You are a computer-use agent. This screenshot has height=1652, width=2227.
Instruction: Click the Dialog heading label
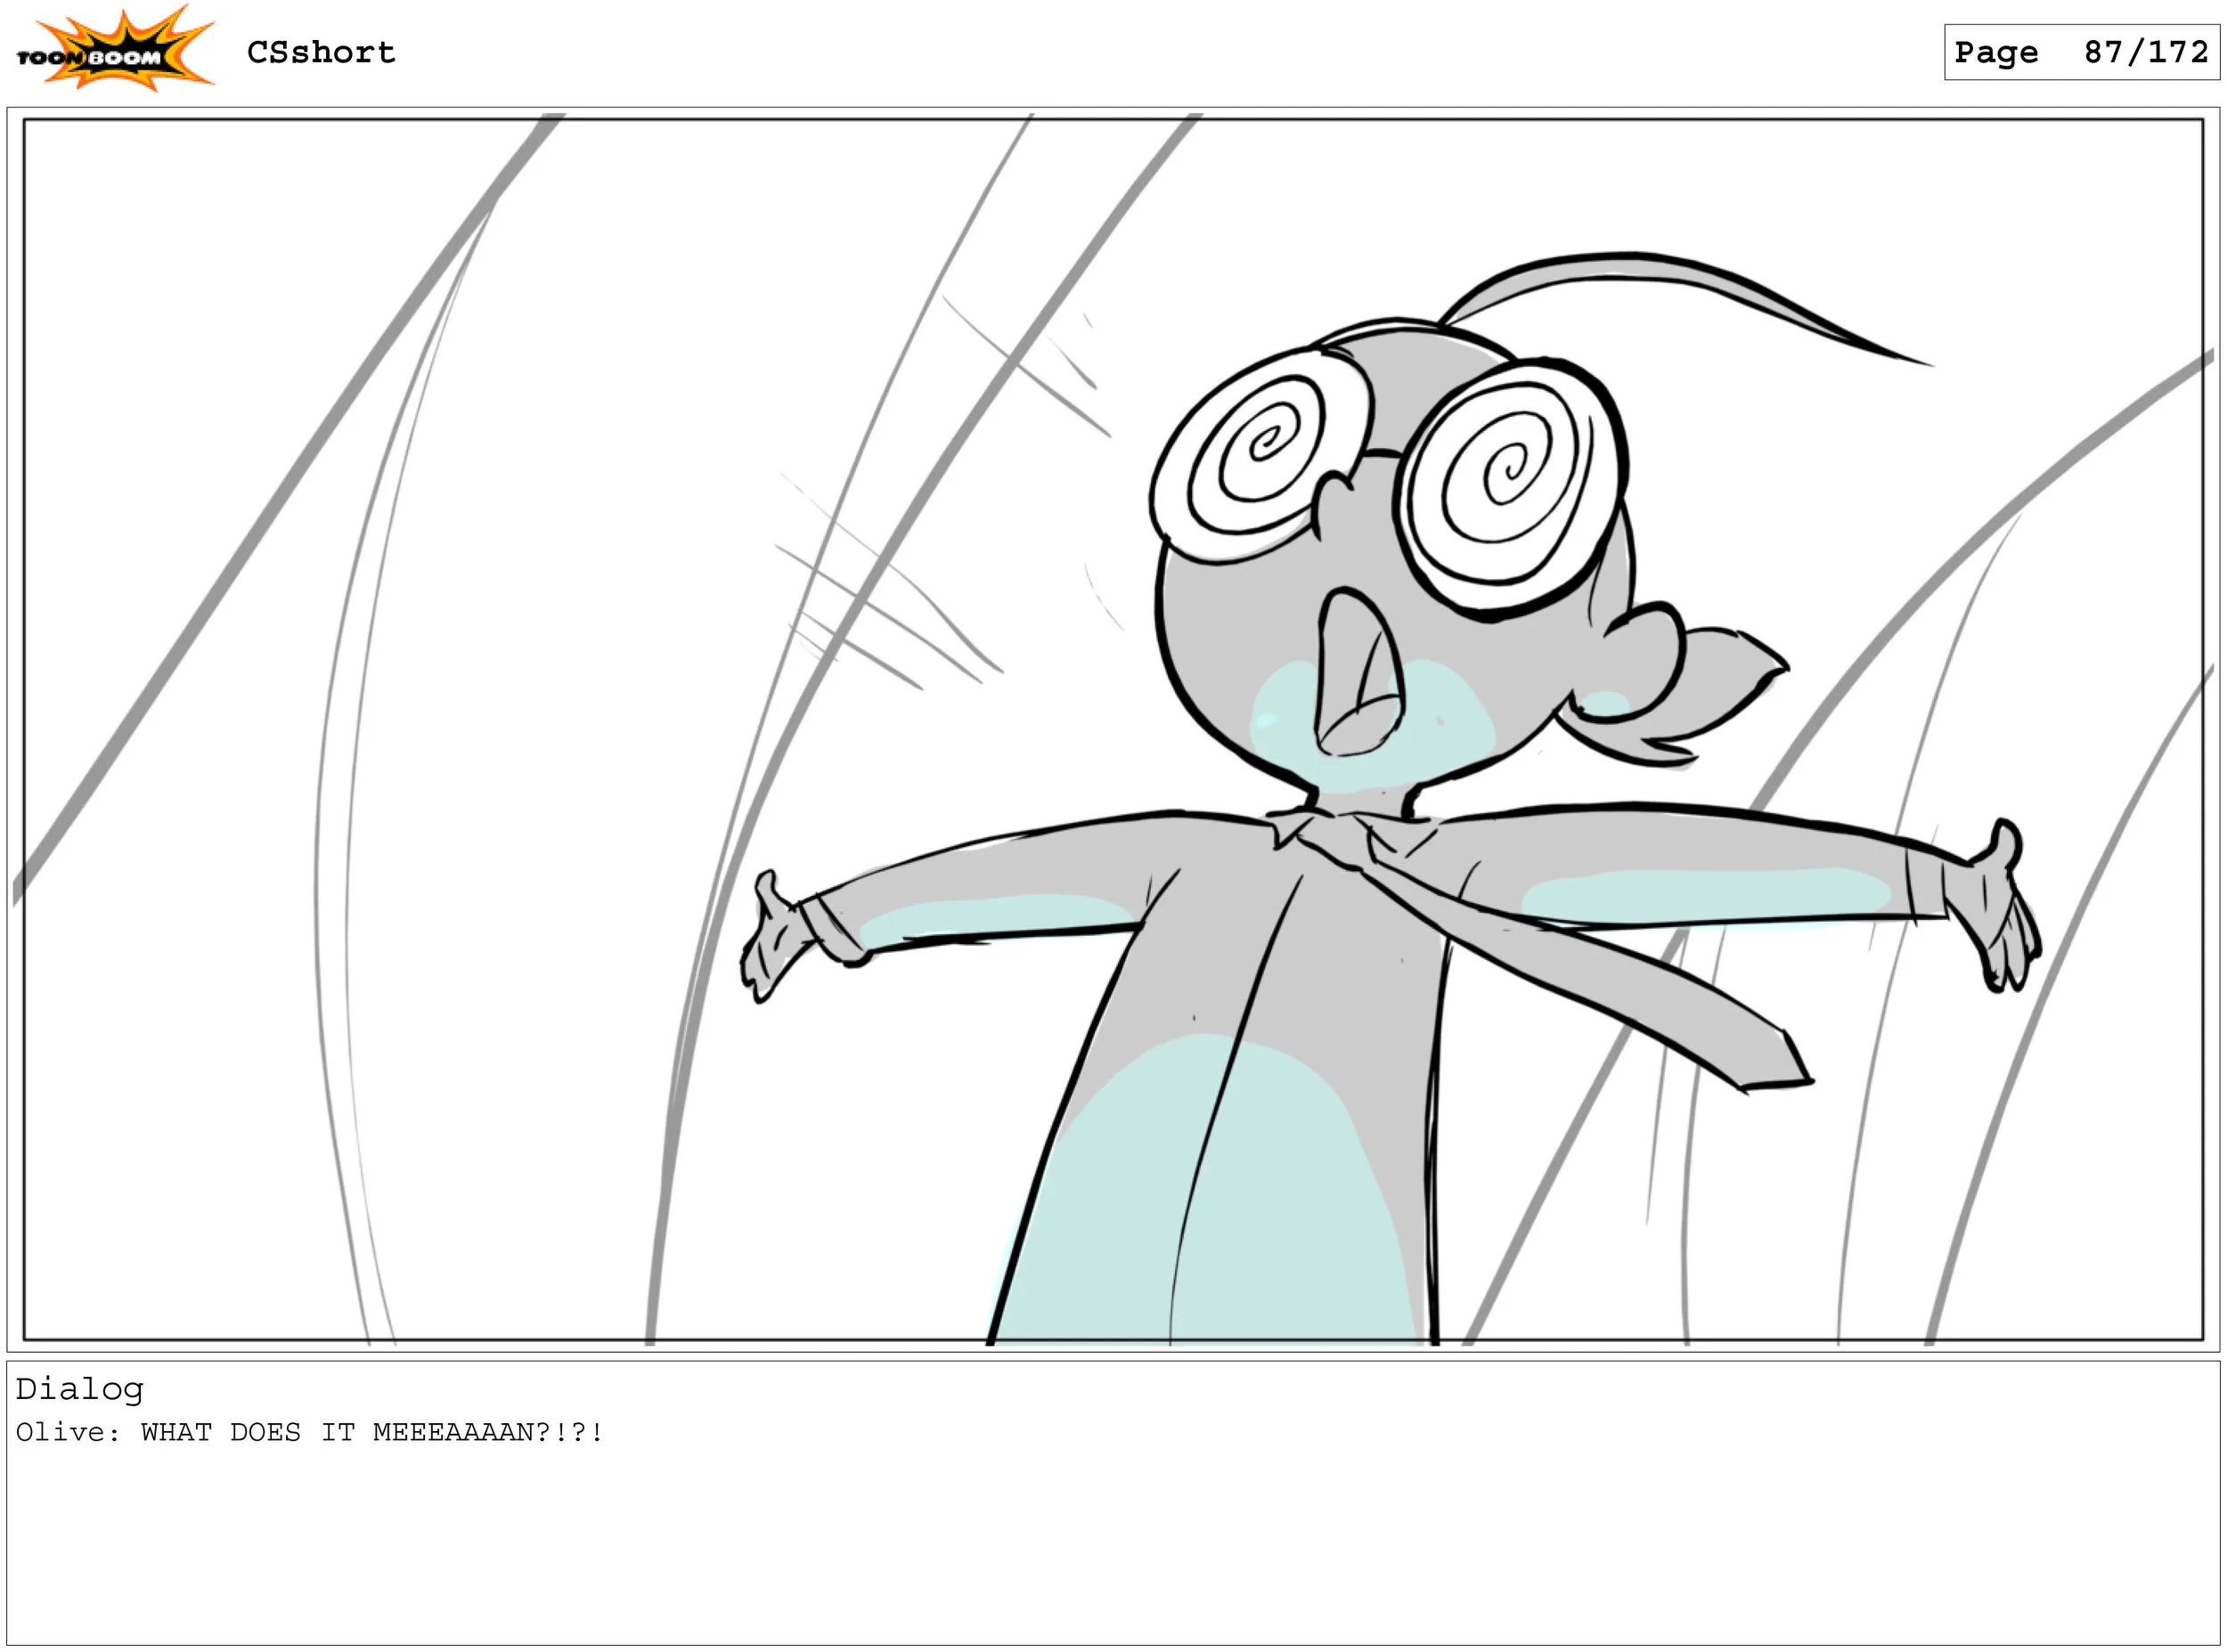pyautogui.click(x=80, y=1389)
